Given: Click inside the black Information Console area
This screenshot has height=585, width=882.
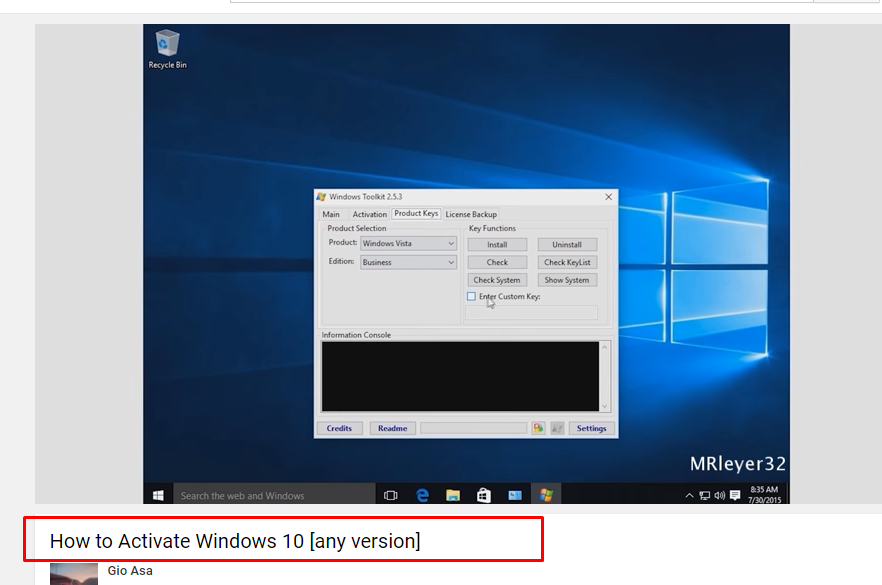Looking at the screenshot, I should [460, 376].
